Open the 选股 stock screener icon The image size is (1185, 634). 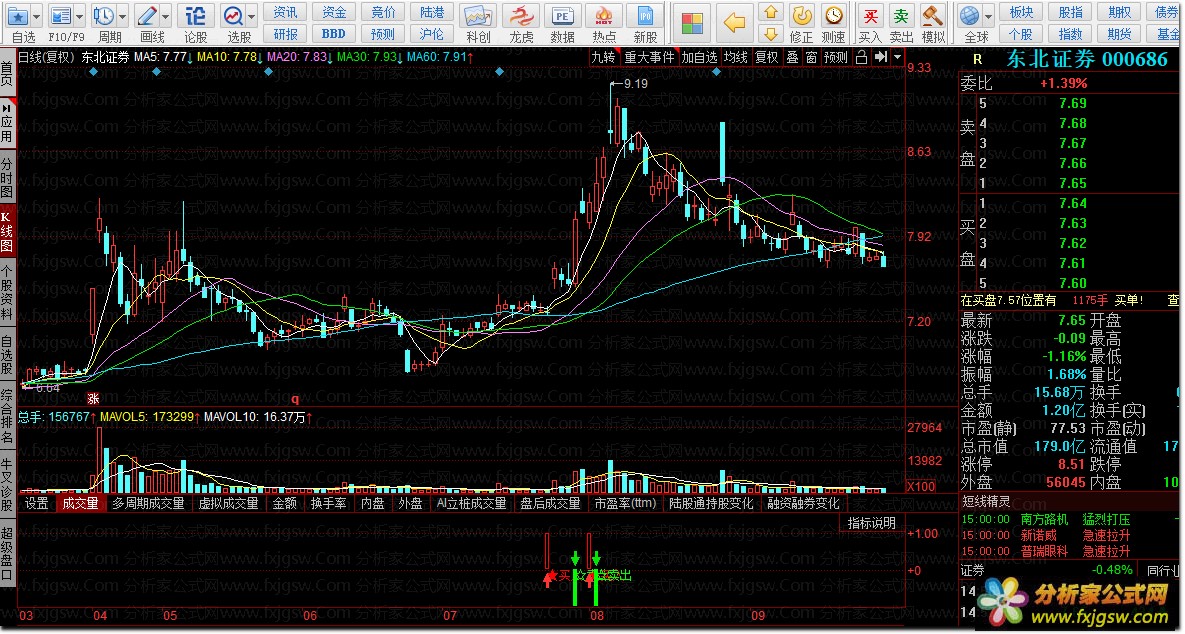(x=234, y=16)
